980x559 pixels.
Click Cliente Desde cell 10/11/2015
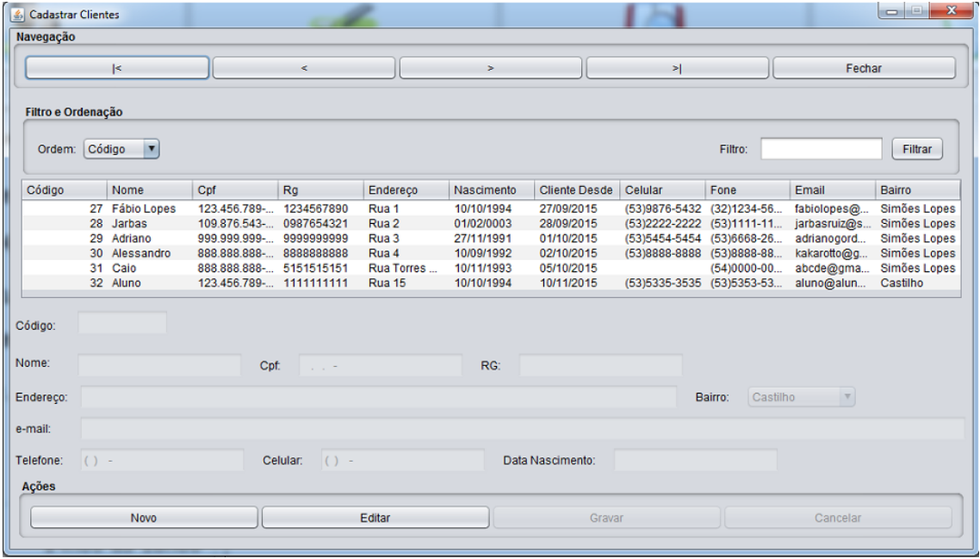click(x=578, y=283)
